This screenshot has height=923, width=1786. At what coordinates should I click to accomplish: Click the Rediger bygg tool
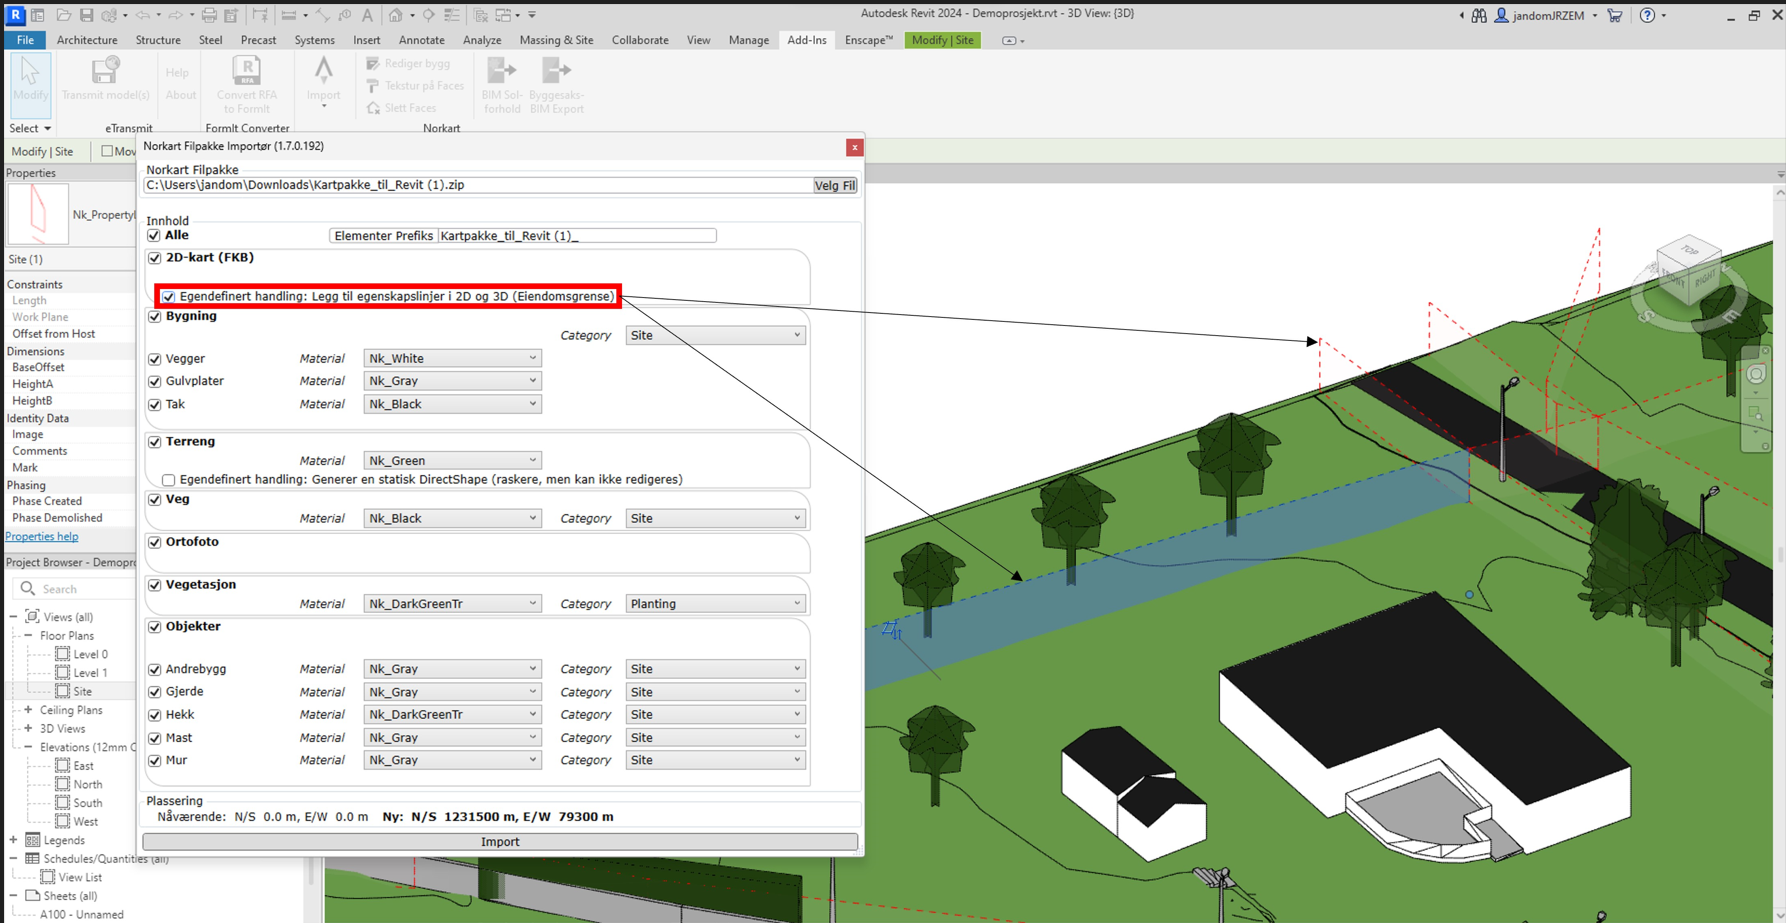pyautogui.click(x=408, y=64)
